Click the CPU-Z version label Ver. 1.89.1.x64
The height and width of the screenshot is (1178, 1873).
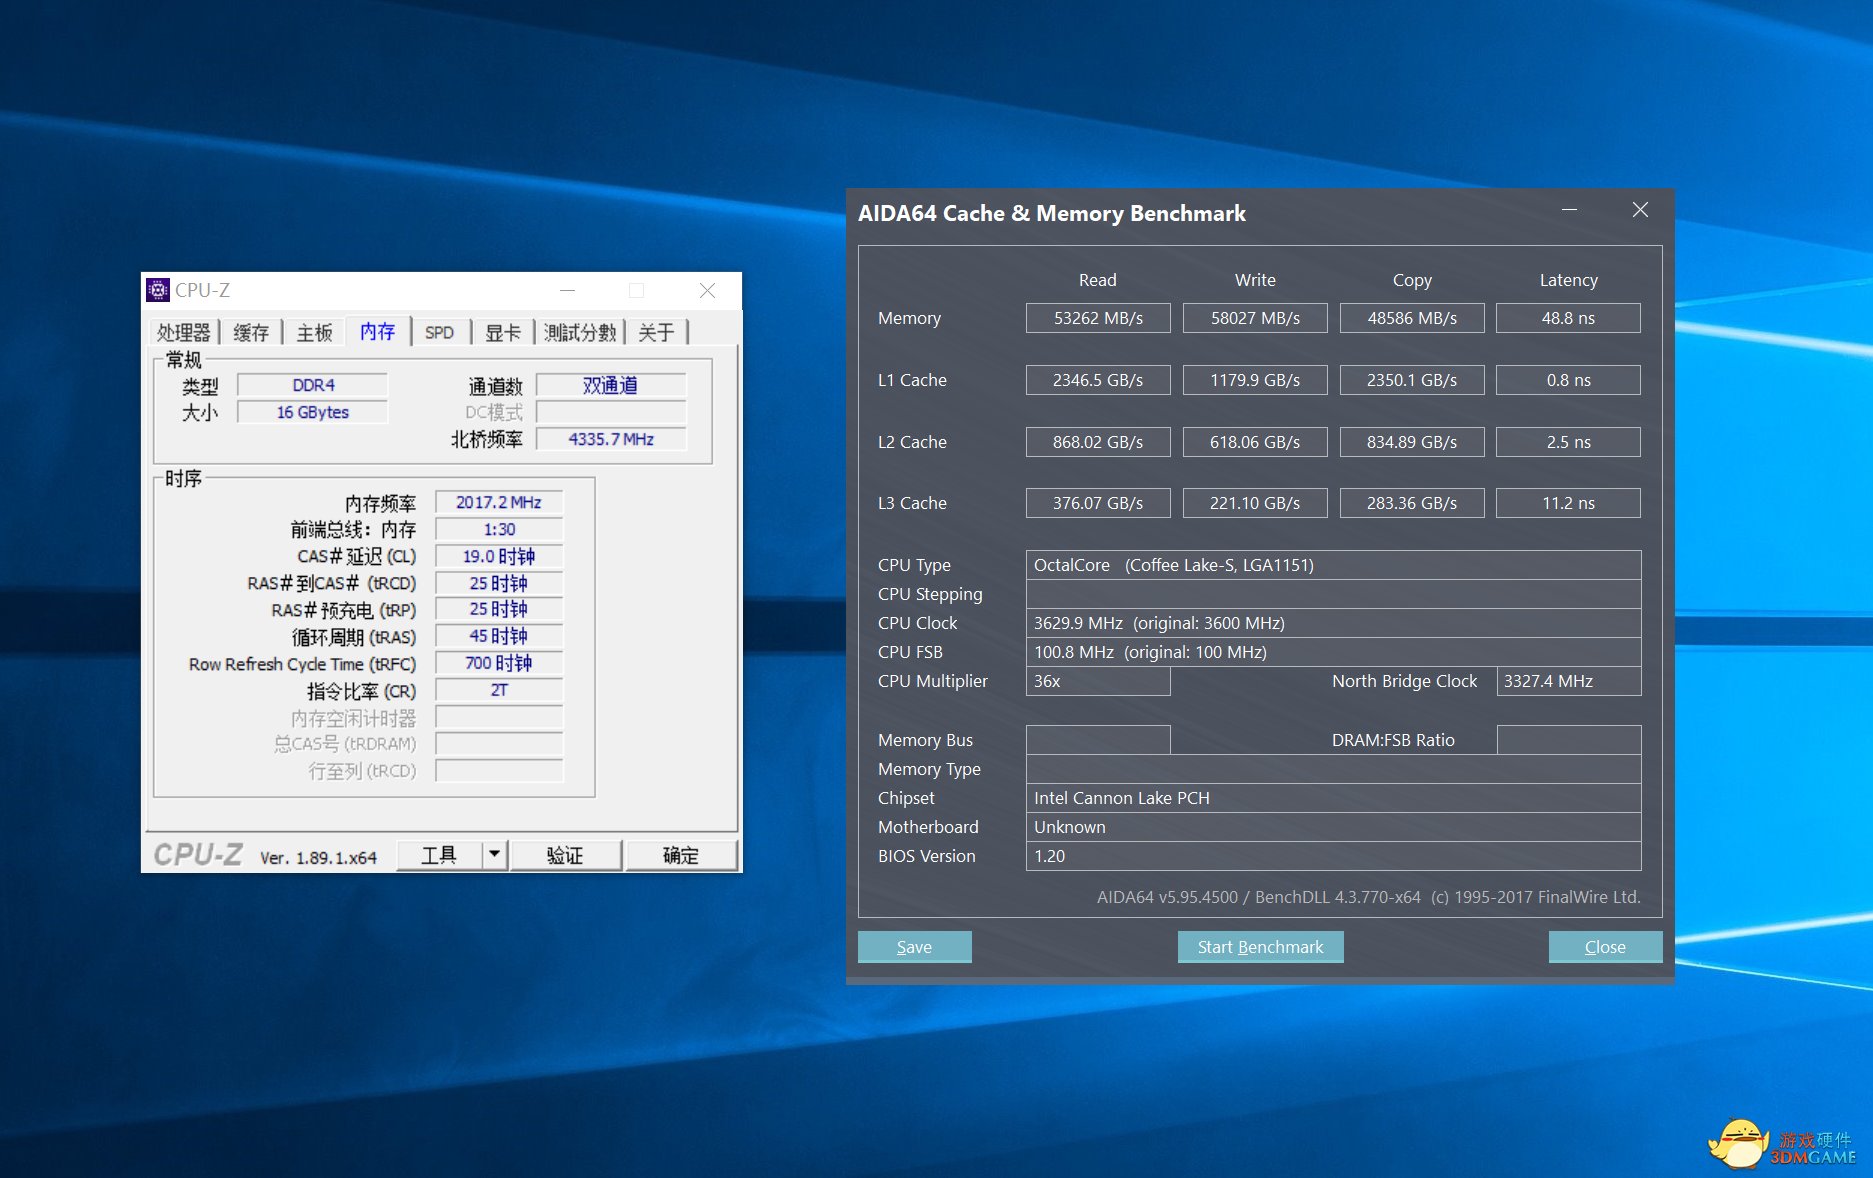318,858
